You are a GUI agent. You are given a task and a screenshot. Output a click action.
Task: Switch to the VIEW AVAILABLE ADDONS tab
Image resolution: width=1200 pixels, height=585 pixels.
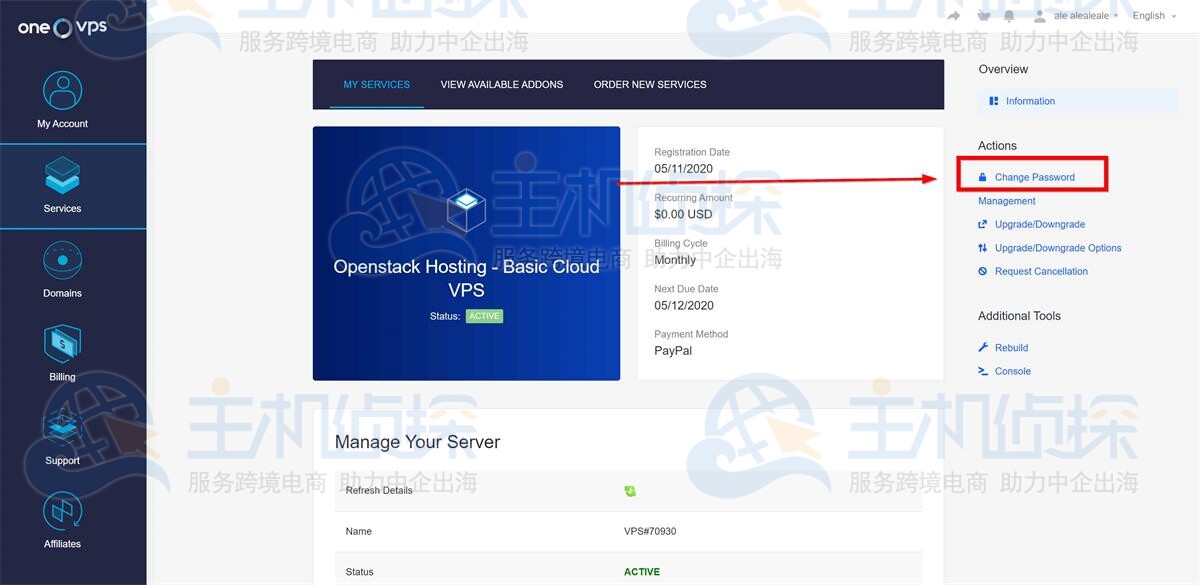tap(501, 84)
